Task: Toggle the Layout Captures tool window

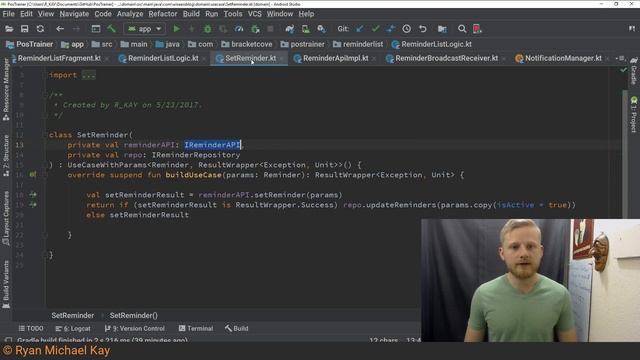Action: click(x=6, y=218)
